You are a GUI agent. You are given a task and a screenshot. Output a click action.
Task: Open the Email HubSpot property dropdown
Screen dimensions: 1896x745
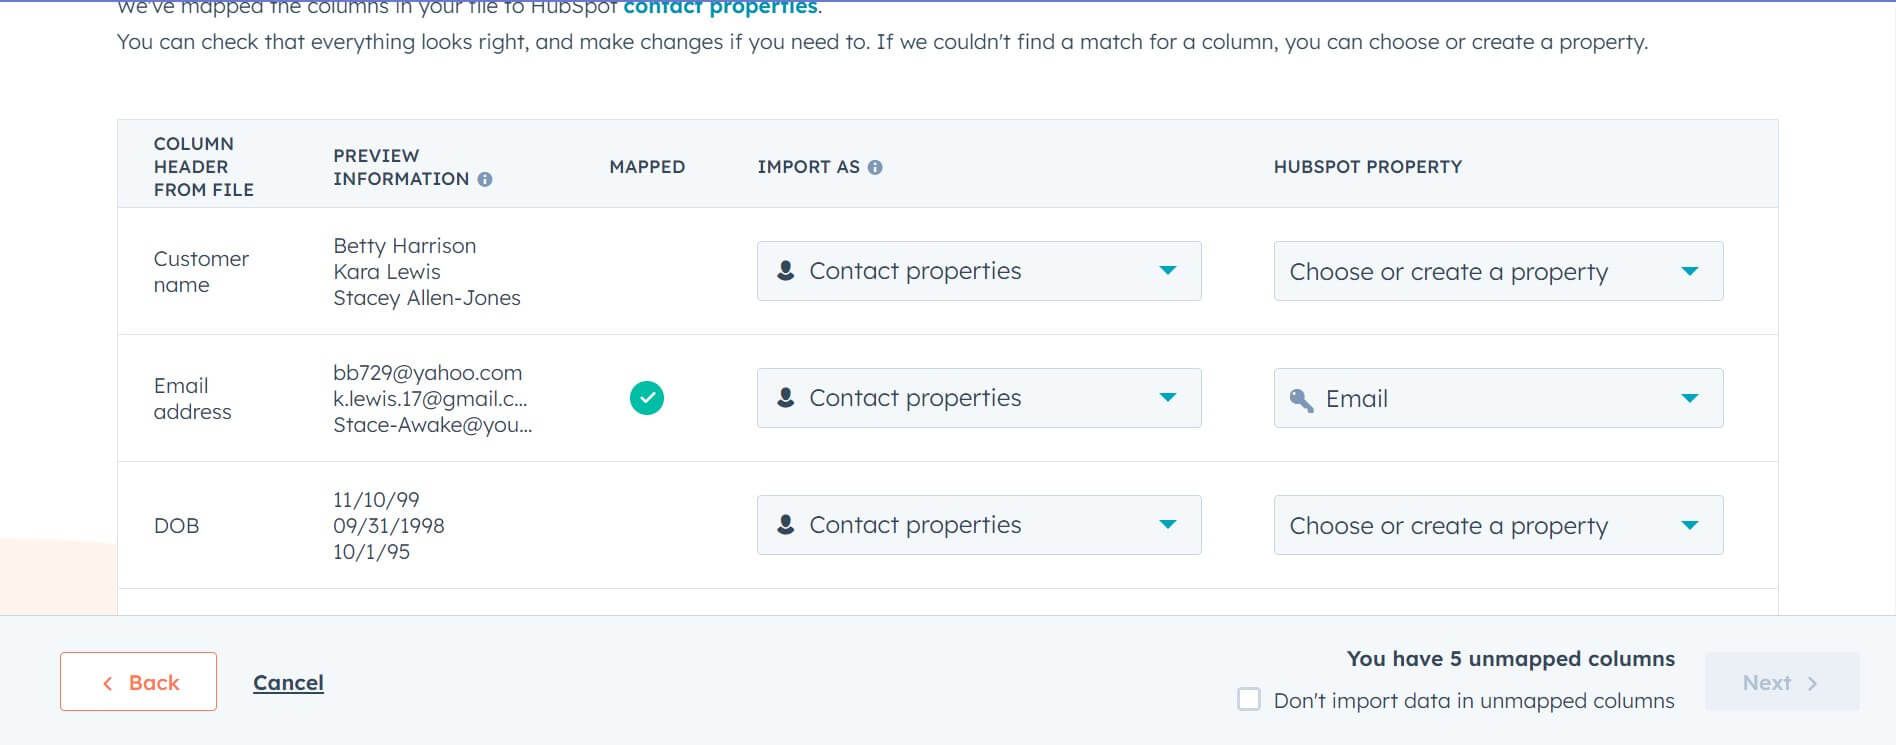pos(1689,398)
